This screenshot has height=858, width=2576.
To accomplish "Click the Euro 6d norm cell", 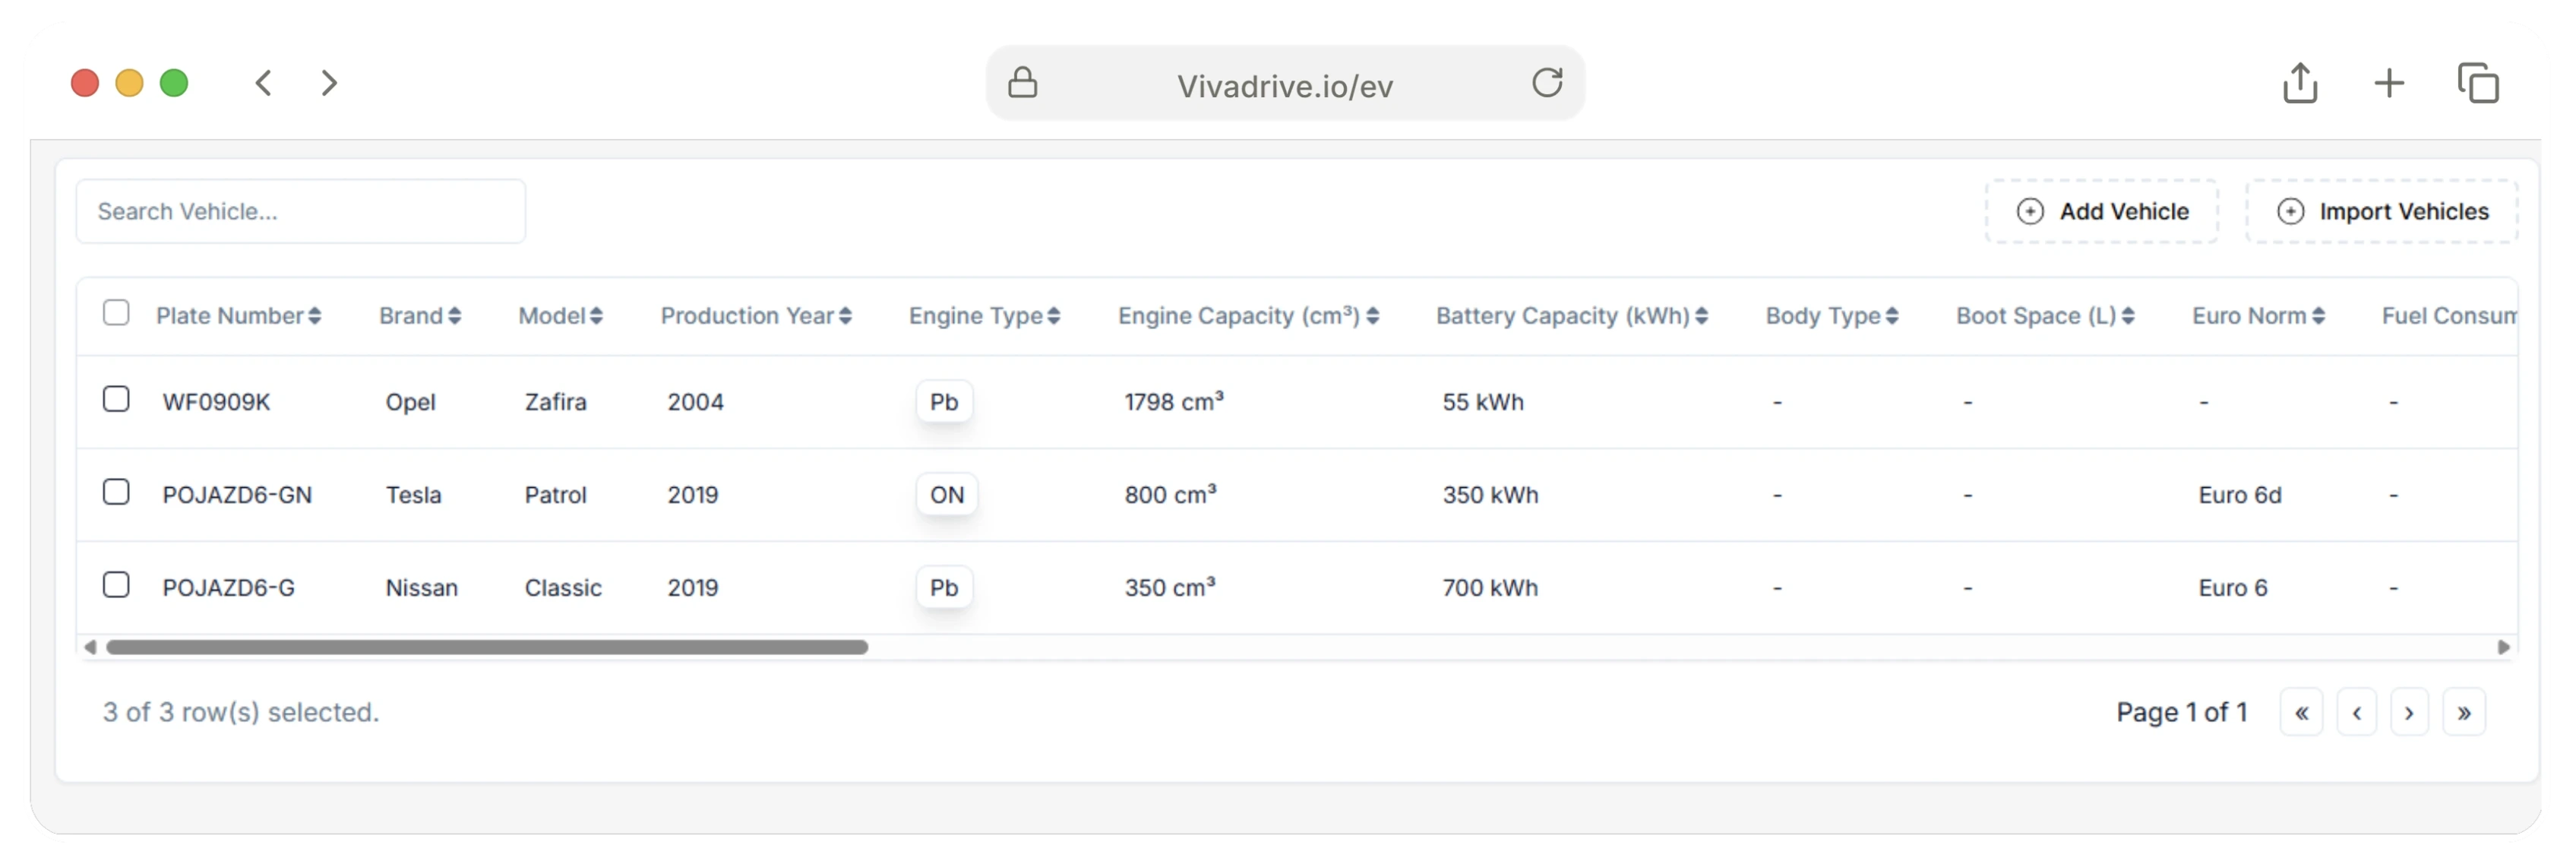I will (x=2240, y=495).
